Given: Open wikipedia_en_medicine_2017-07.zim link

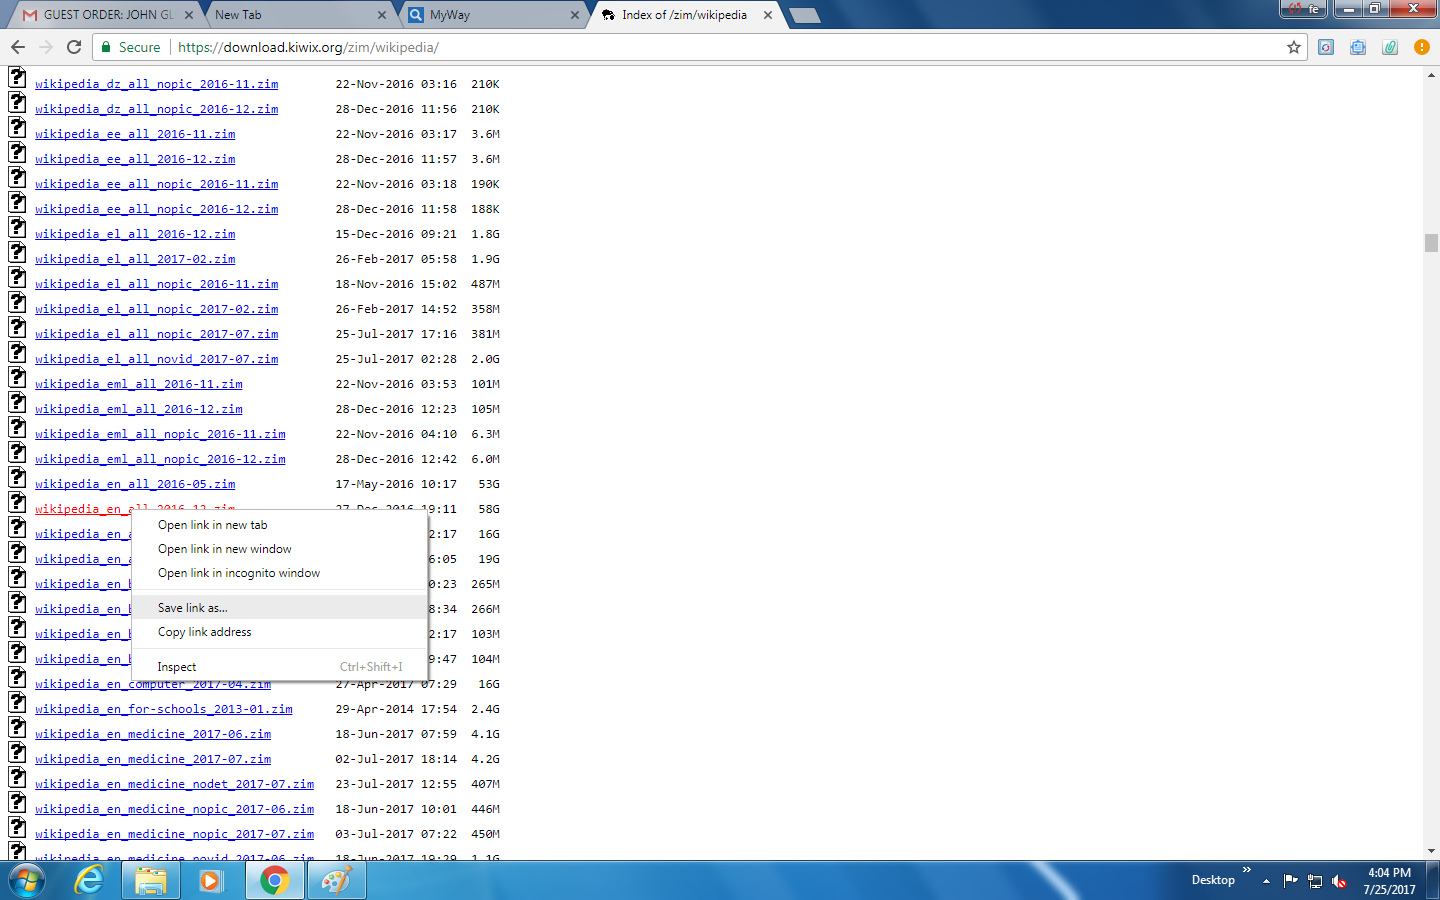Looking at the screenshot, I should 153,759.
